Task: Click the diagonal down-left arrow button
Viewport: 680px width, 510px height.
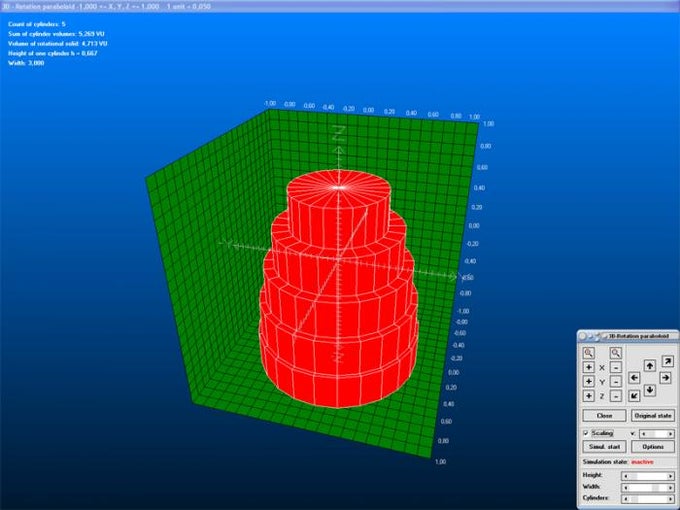Action: tap(634, 396)
